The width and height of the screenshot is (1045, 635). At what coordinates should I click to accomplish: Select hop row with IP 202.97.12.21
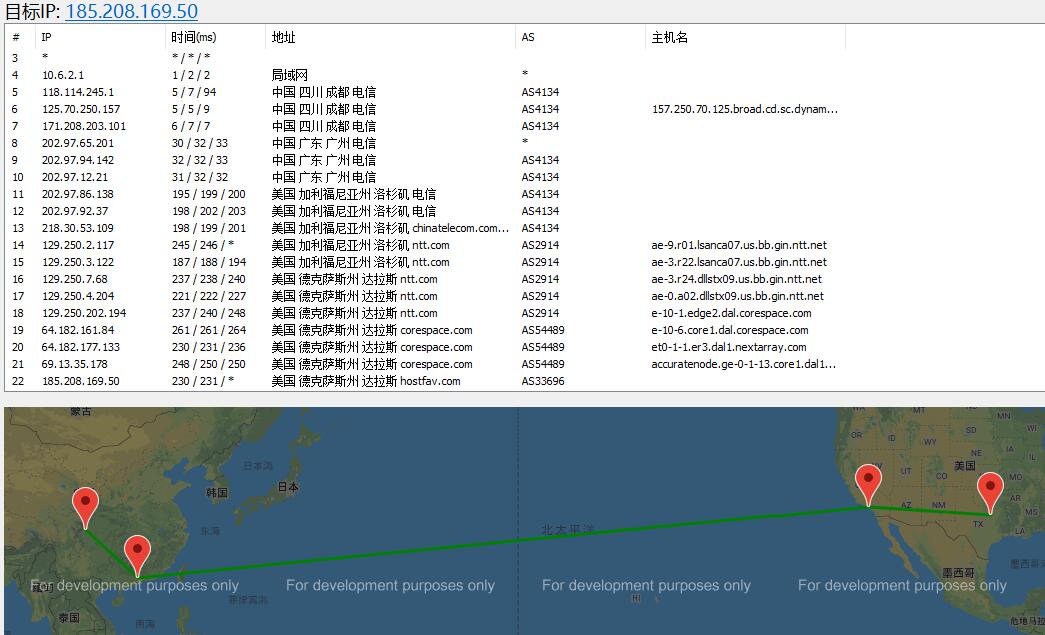pyautogui.click(x=524, y=177)
